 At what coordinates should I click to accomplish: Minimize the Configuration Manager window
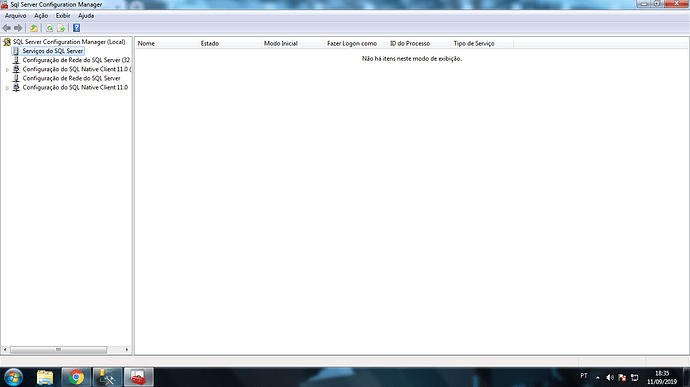pos(644,4)
